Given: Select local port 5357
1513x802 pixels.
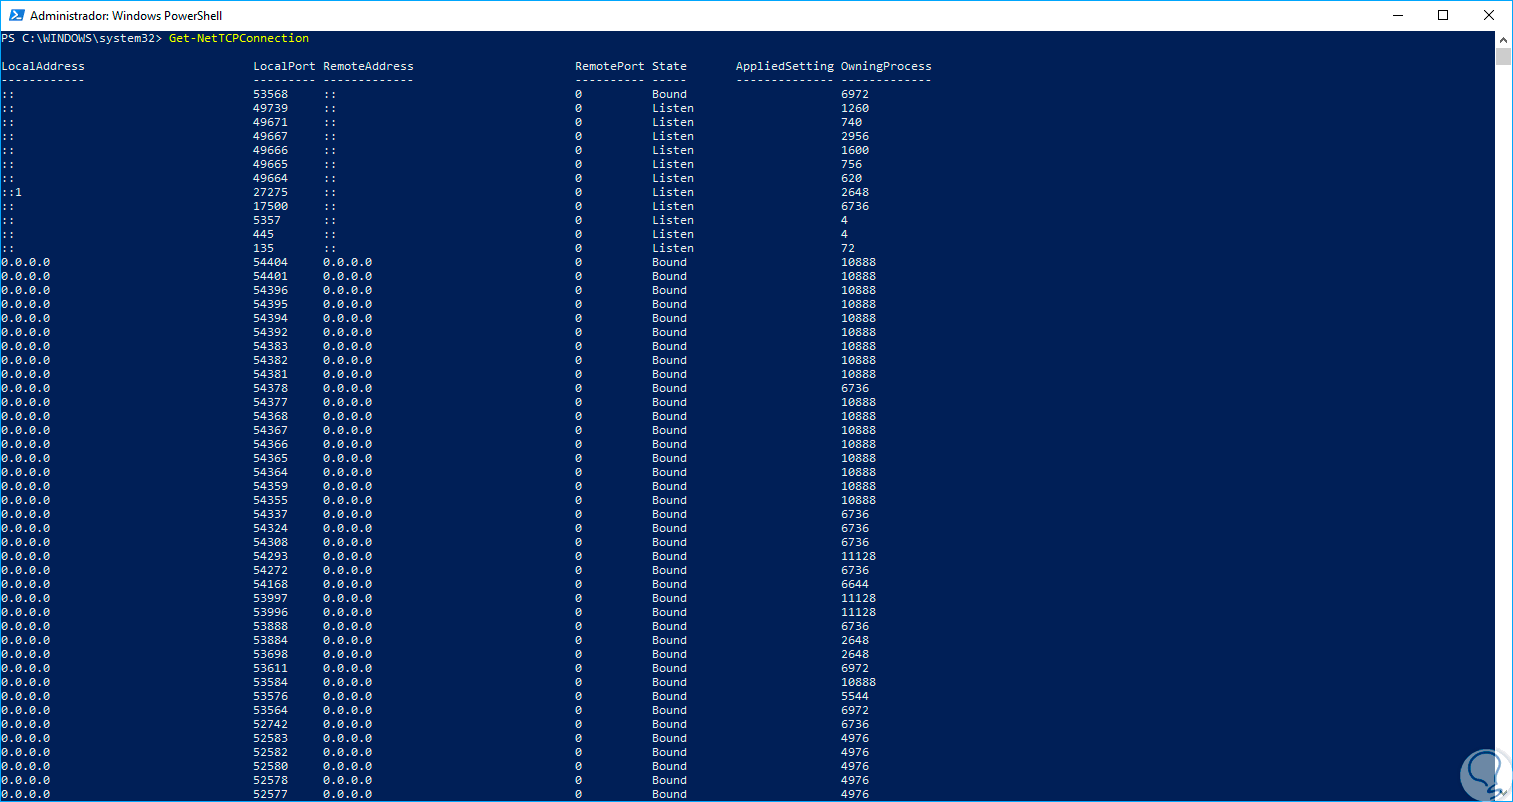Looking at the screenshot, I should (267, 220).
